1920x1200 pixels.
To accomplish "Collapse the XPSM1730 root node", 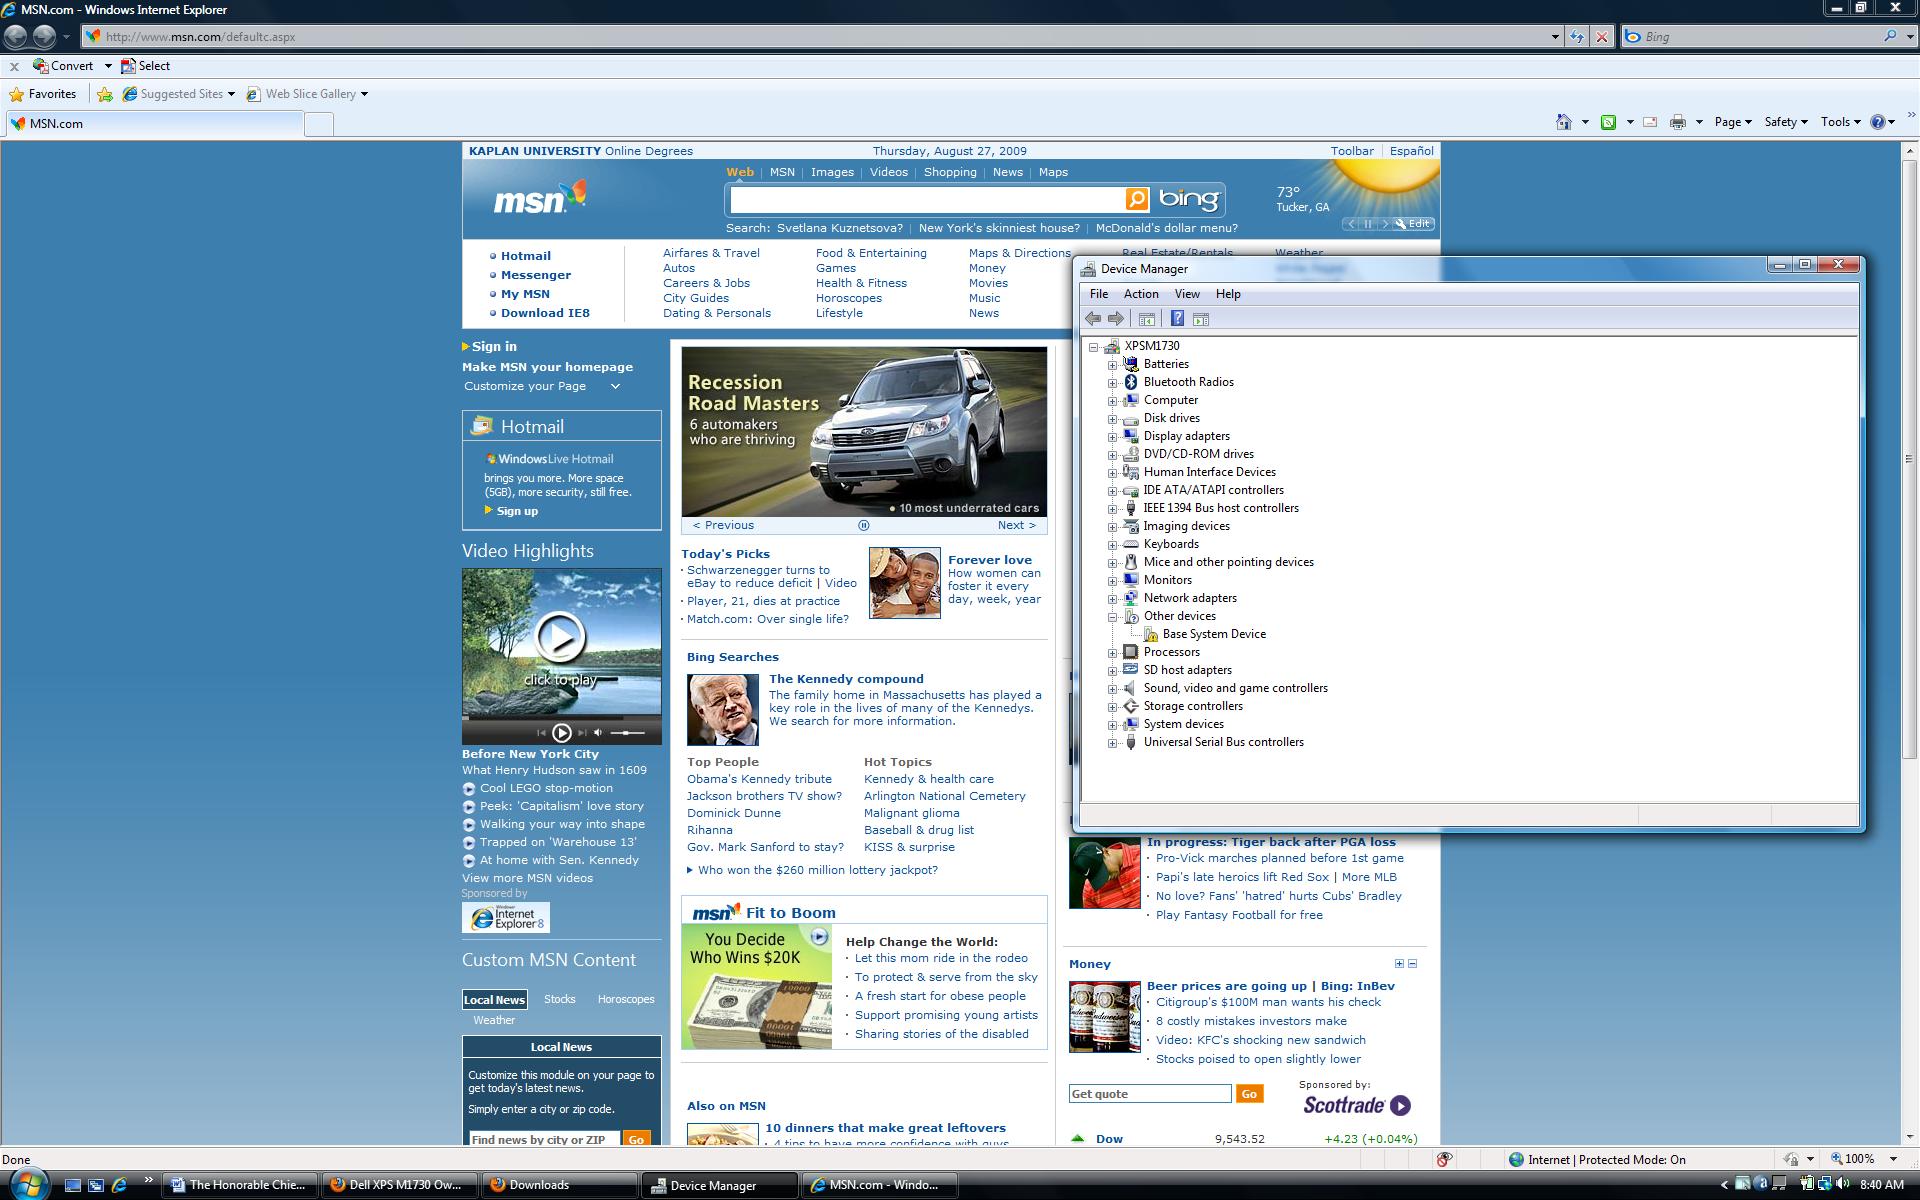I will tap(1093, 347).
